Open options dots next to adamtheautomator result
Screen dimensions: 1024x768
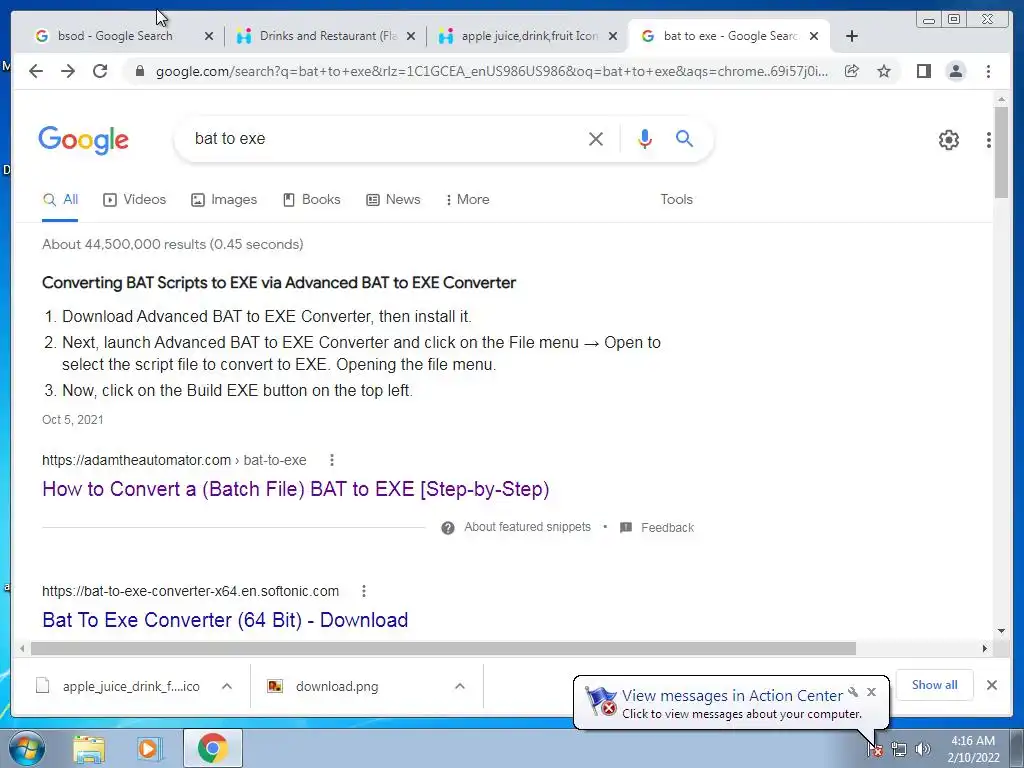pyautogui.click(x=332, y=460)
